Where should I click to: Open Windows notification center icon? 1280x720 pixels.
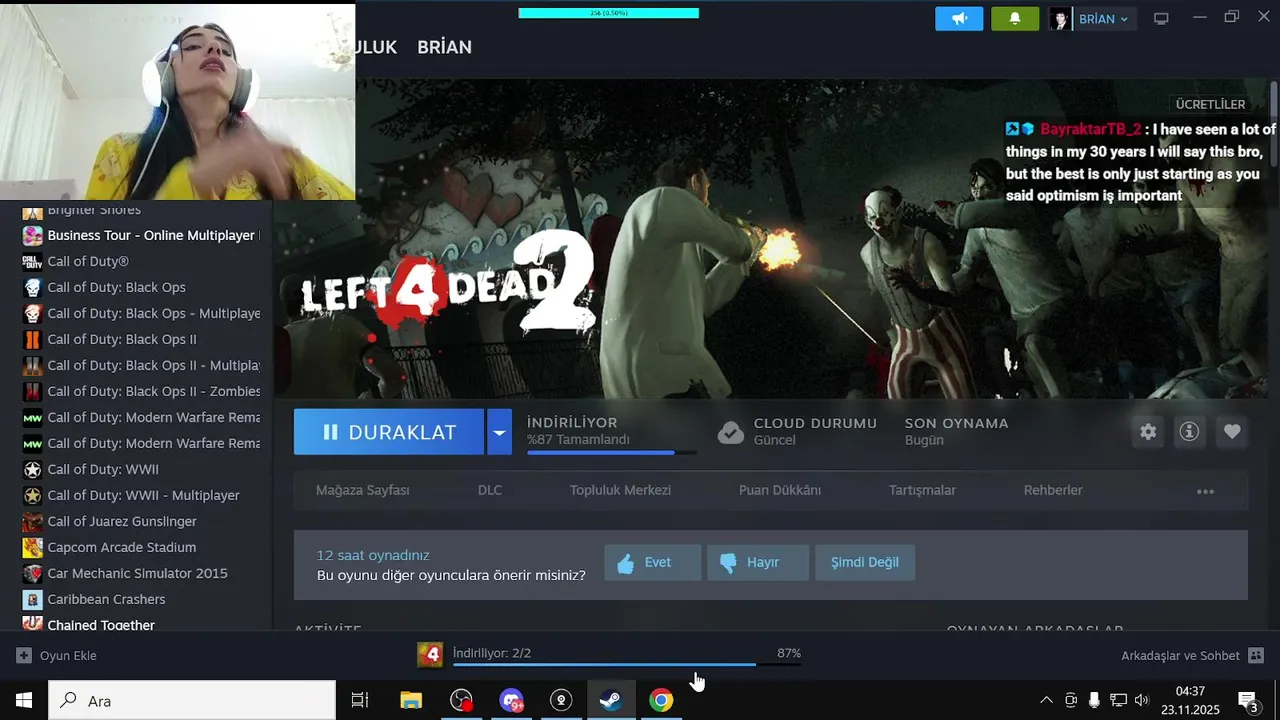pyautogui.click(x=1248, y=700)
